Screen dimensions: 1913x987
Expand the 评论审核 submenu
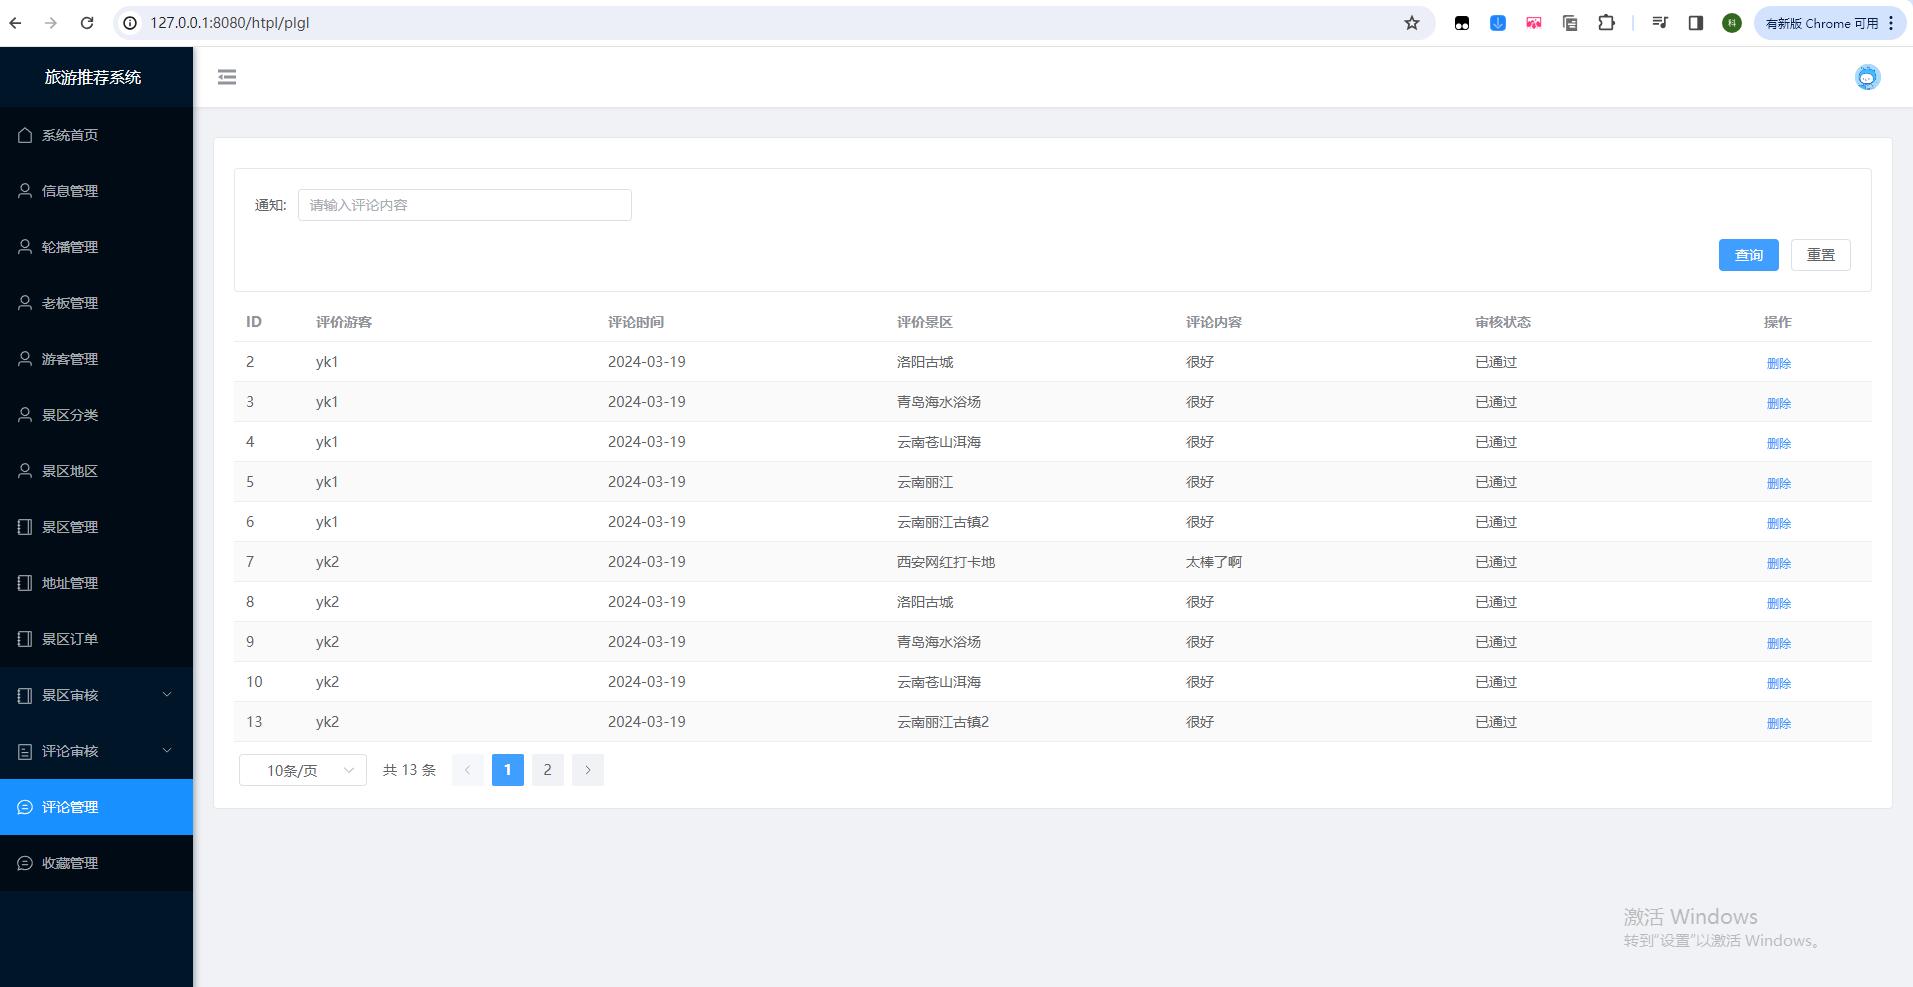point(96,751)
